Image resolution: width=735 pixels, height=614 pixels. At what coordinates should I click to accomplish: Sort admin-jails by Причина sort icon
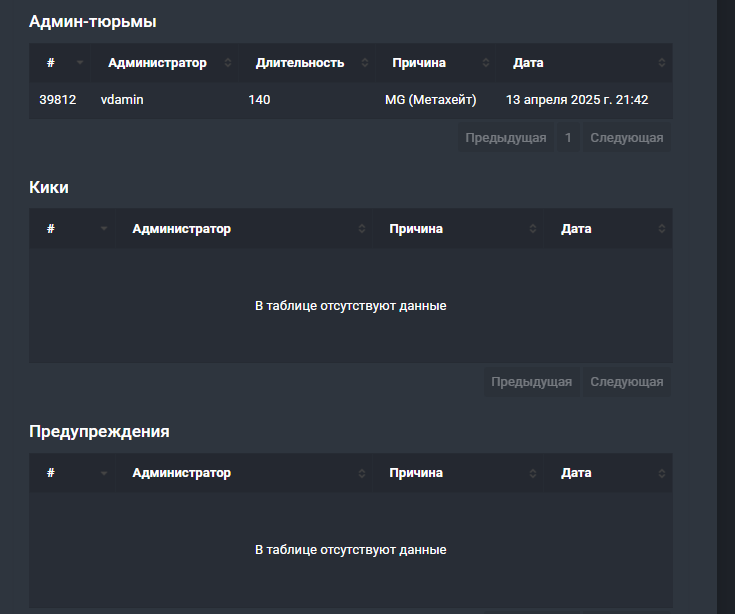(486, 63)
